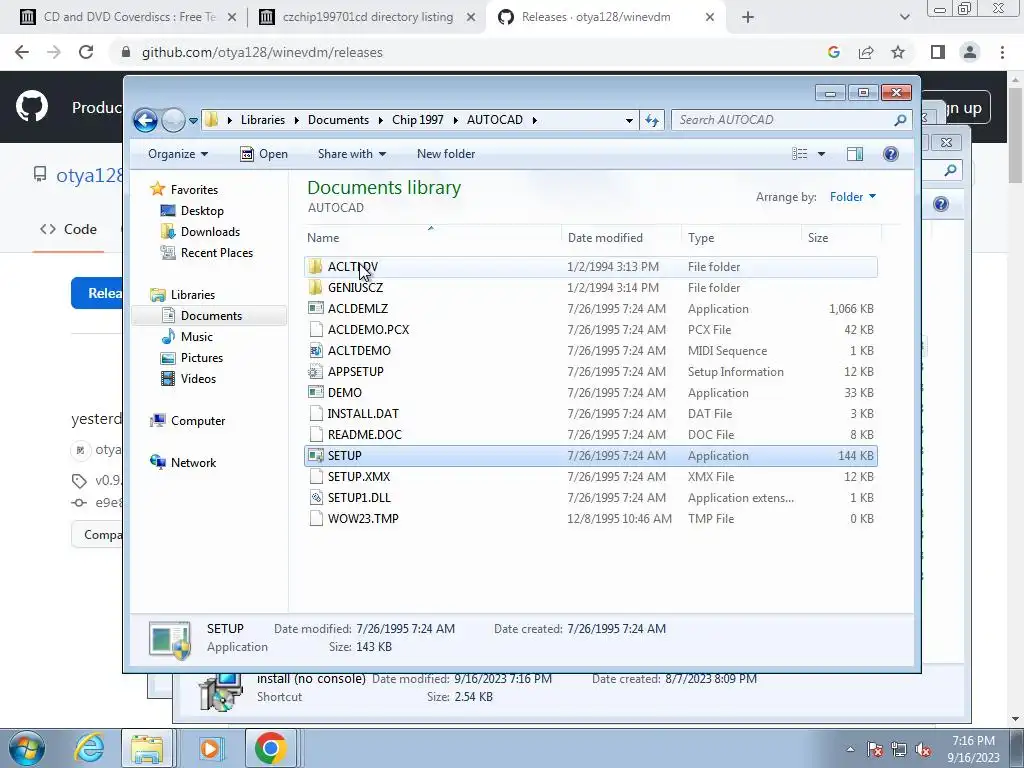
Task: Click the Explorer forward arrow button
Action: pos(173,120)
